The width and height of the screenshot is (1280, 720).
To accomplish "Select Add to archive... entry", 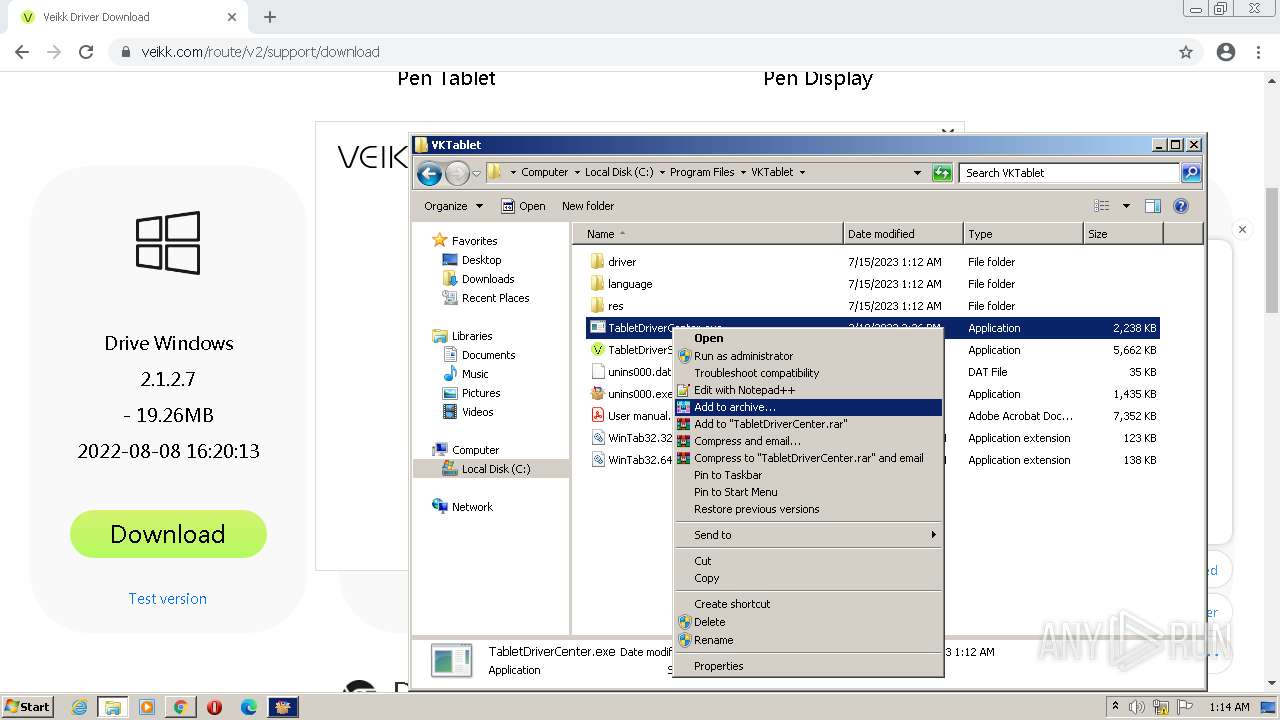I will point(808,407).
